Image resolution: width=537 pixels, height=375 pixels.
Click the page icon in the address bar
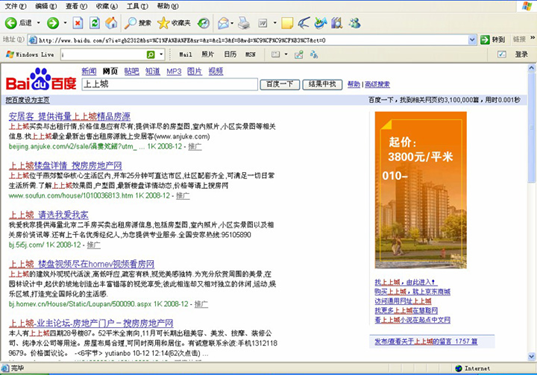coord(33,40)
